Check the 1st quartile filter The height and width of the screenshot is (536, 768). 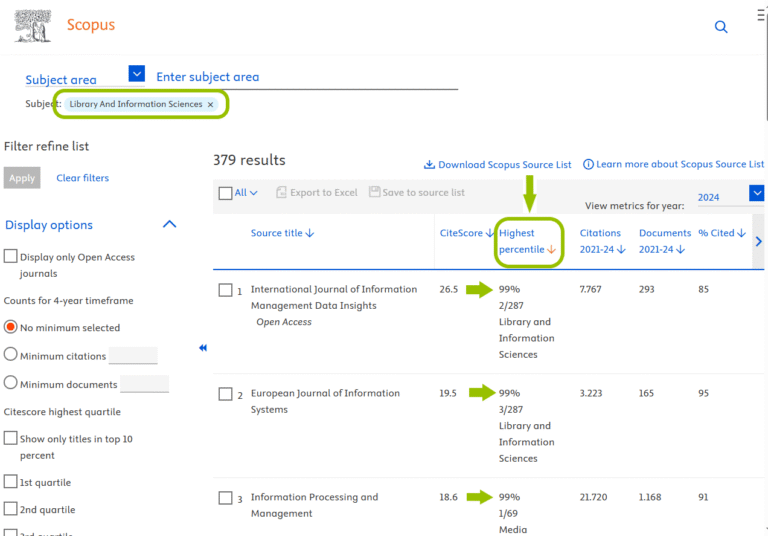(x=10, y=482)
